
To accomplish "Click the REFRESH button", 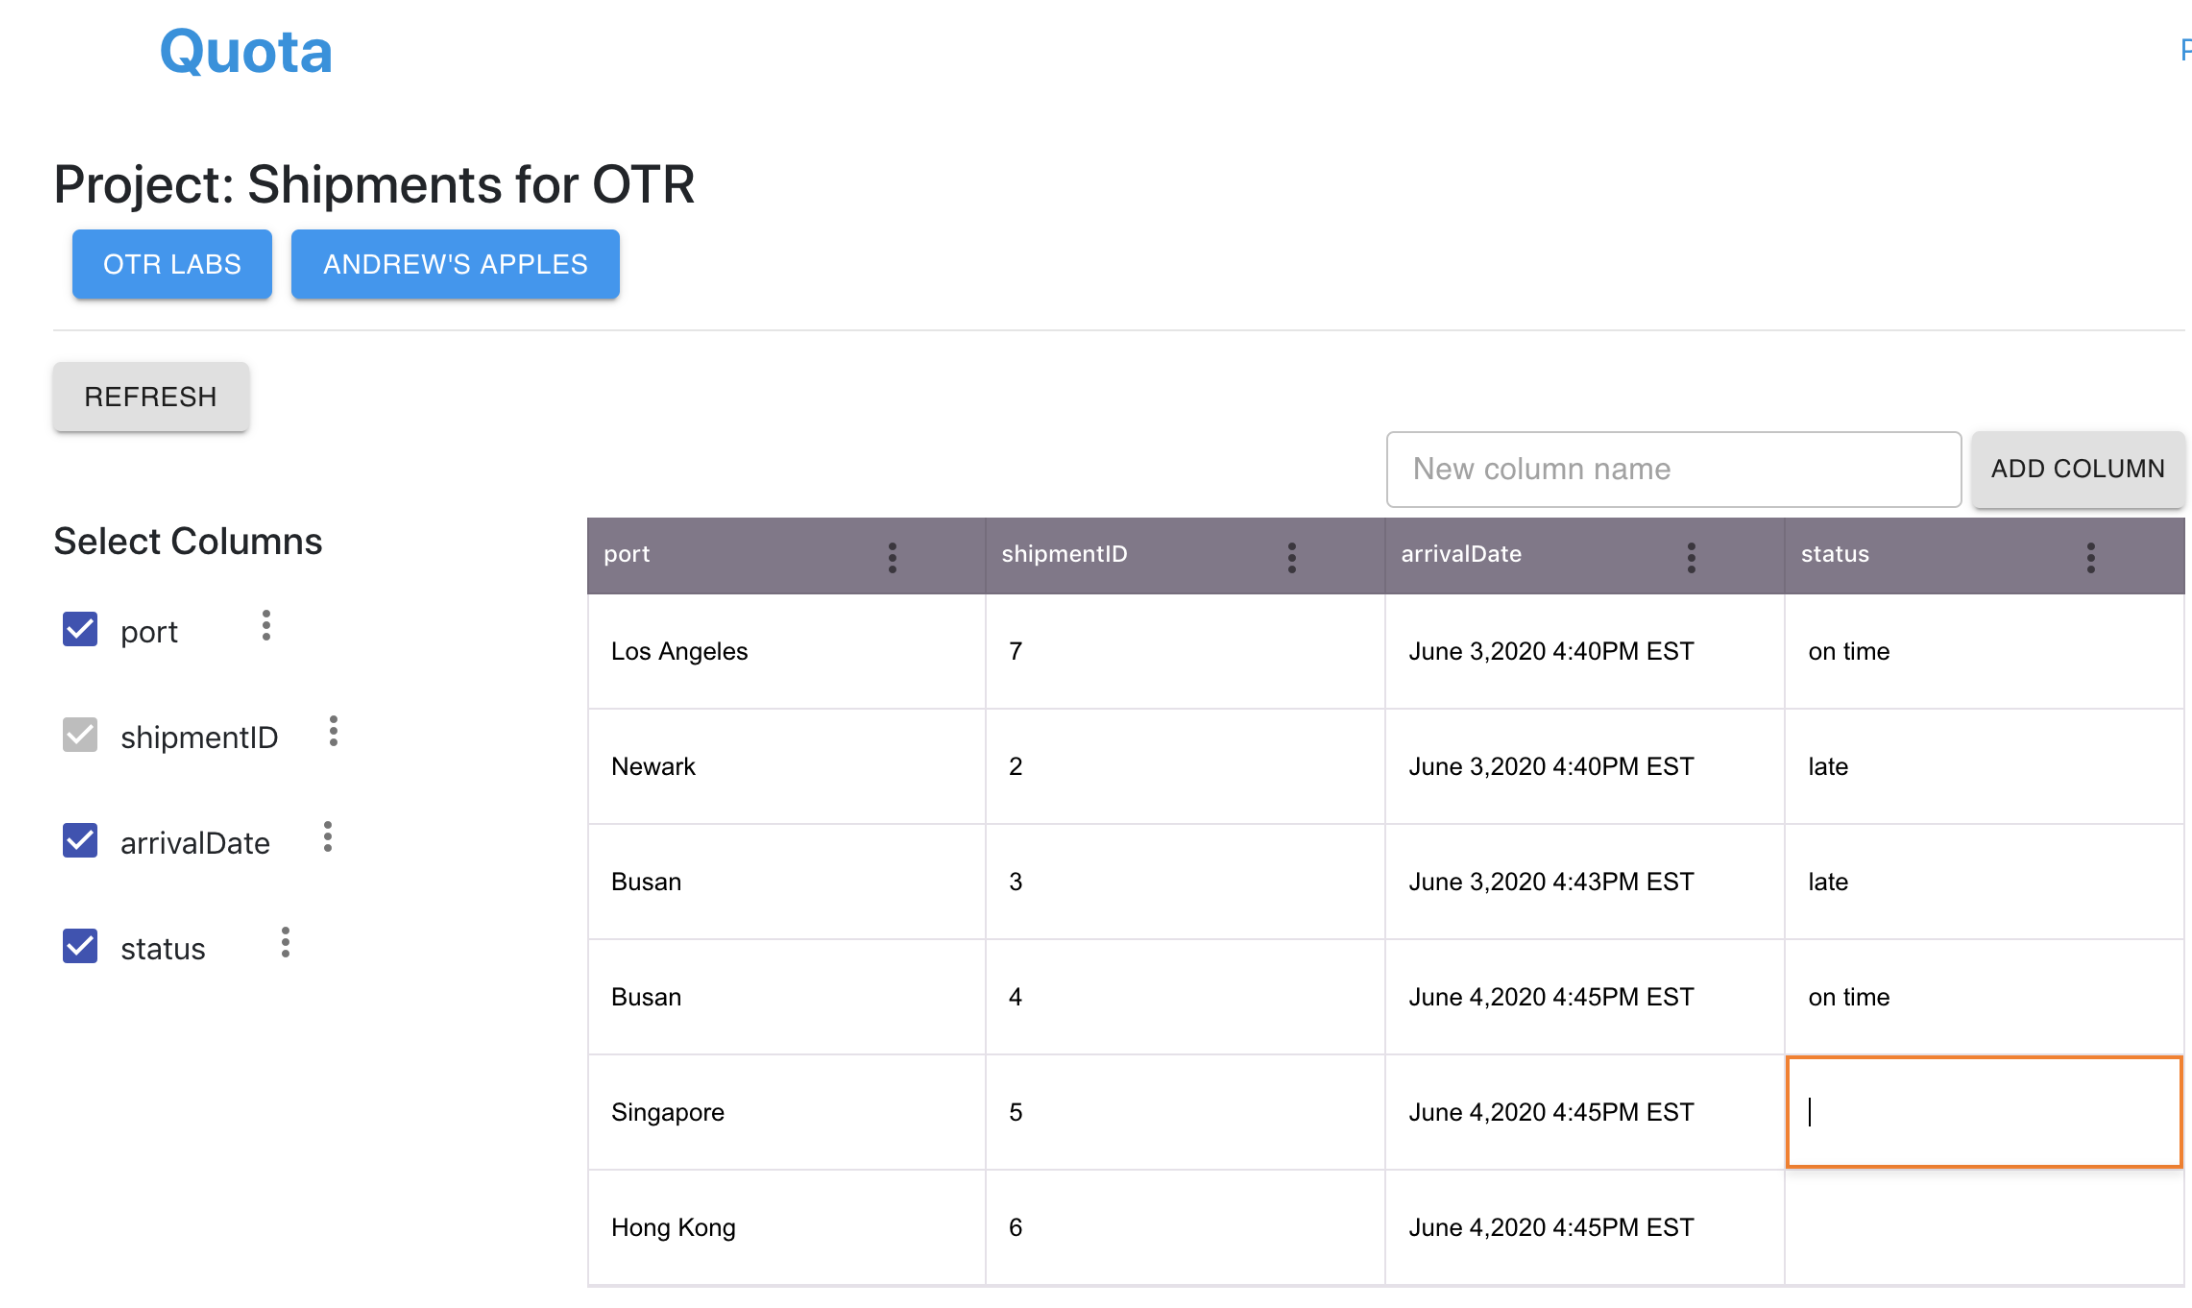I will coord(150,396).
